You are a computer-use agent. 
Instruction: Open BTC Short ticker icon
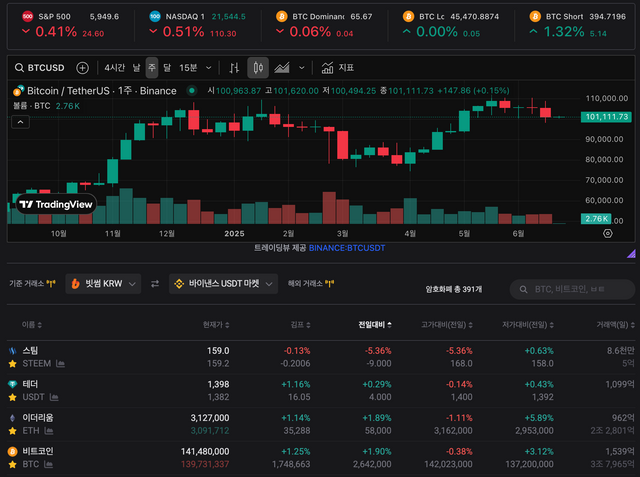tap(535, 16)
